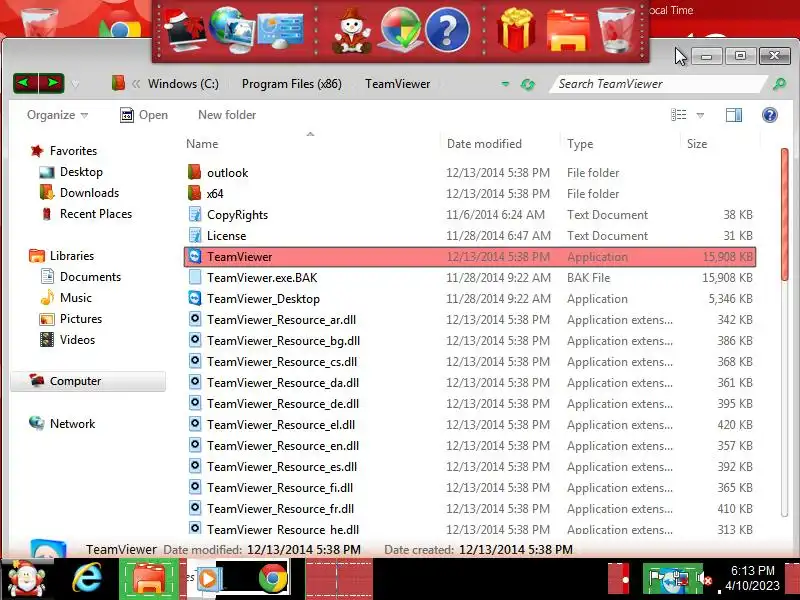Viewport: 800px width, 600px height.
Task: Click the Santa Start button
Action: [27, 579]
